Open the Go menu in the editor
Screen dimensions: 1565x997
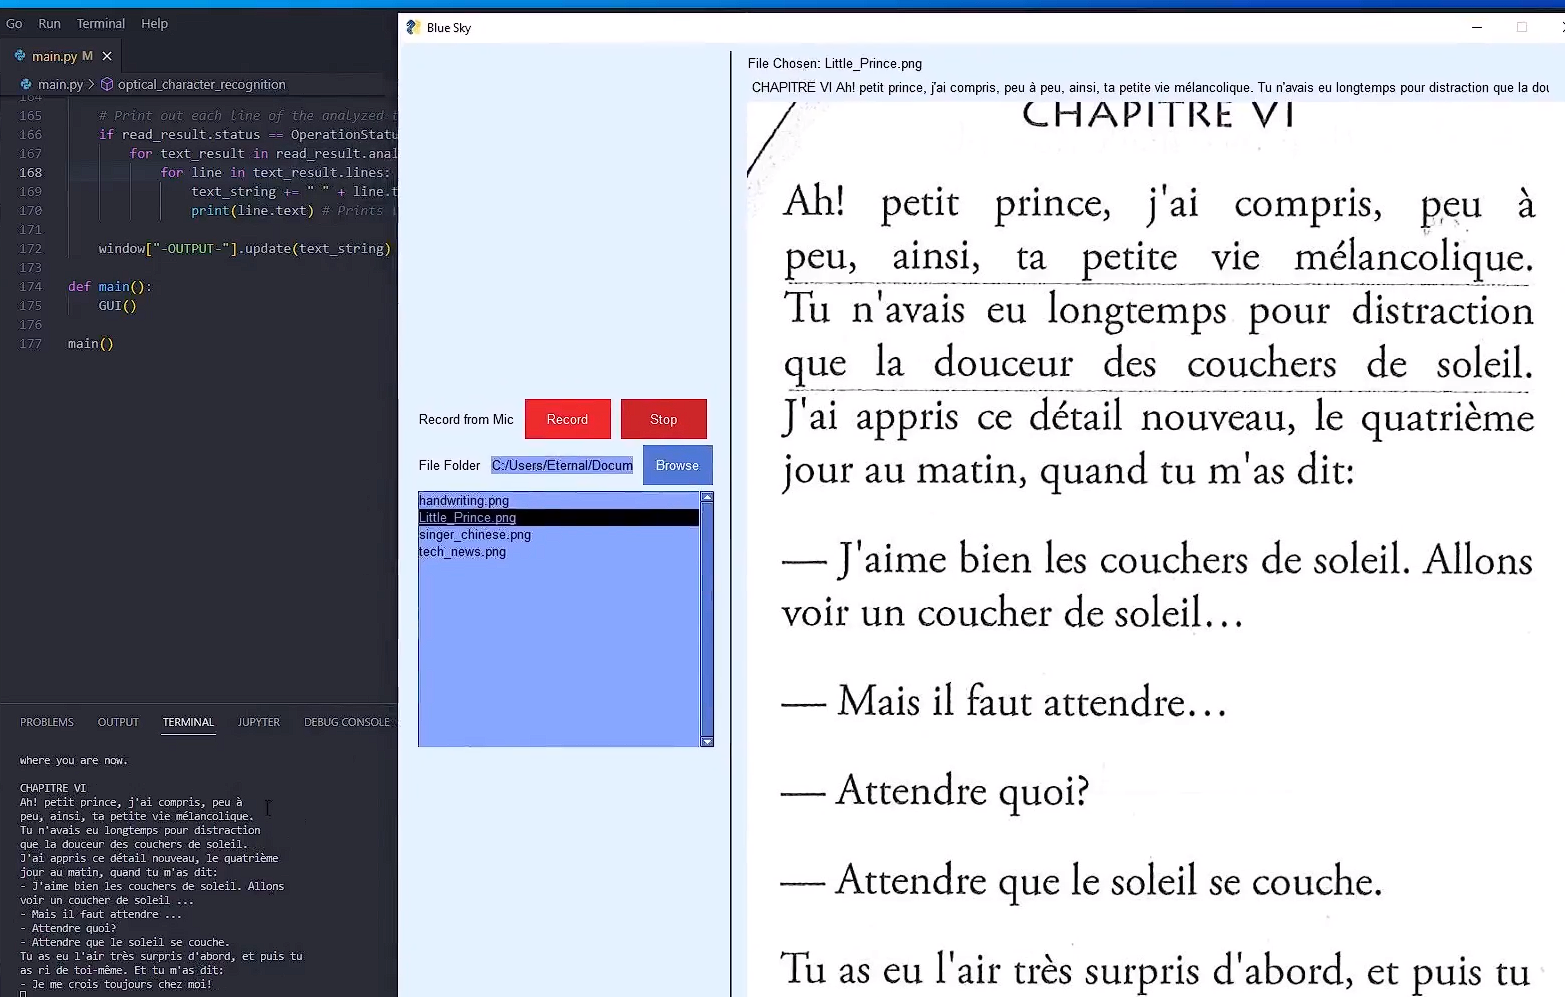coord(14,23)
